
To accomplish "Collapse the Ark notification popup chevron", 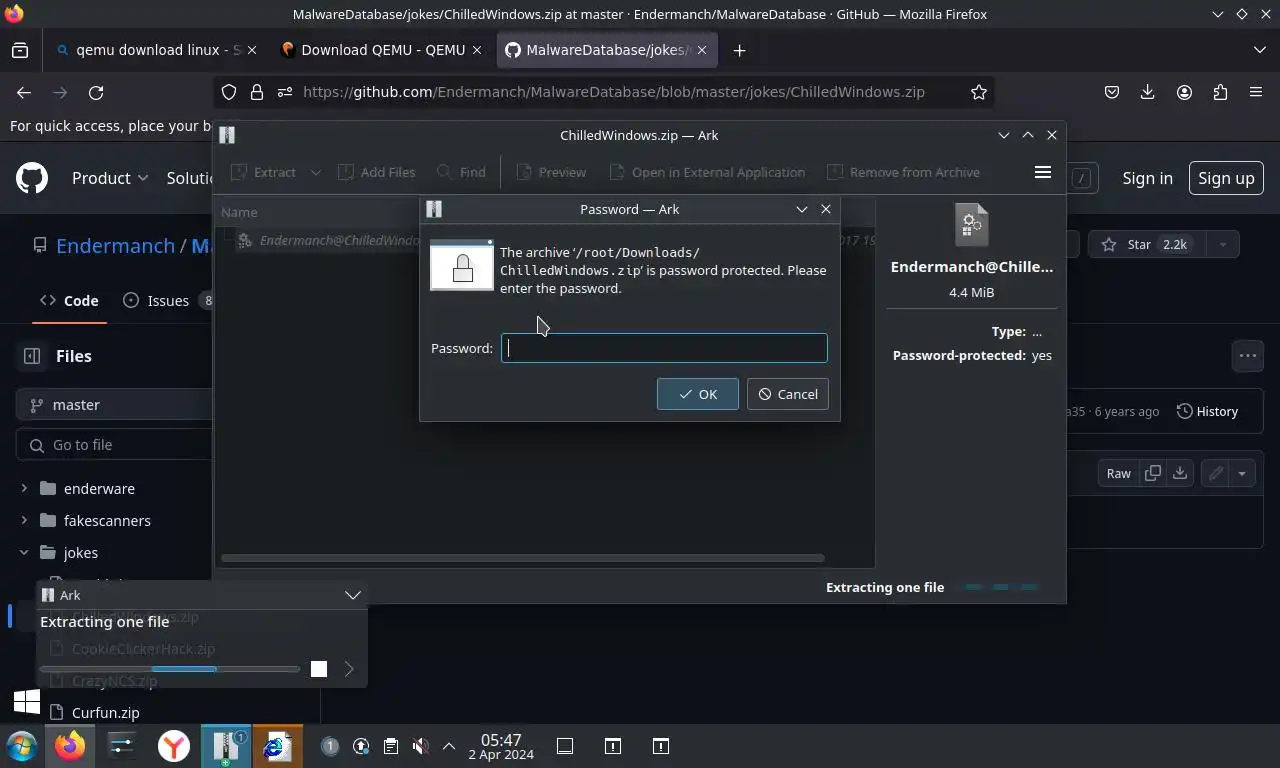I will tap(352, 595).
